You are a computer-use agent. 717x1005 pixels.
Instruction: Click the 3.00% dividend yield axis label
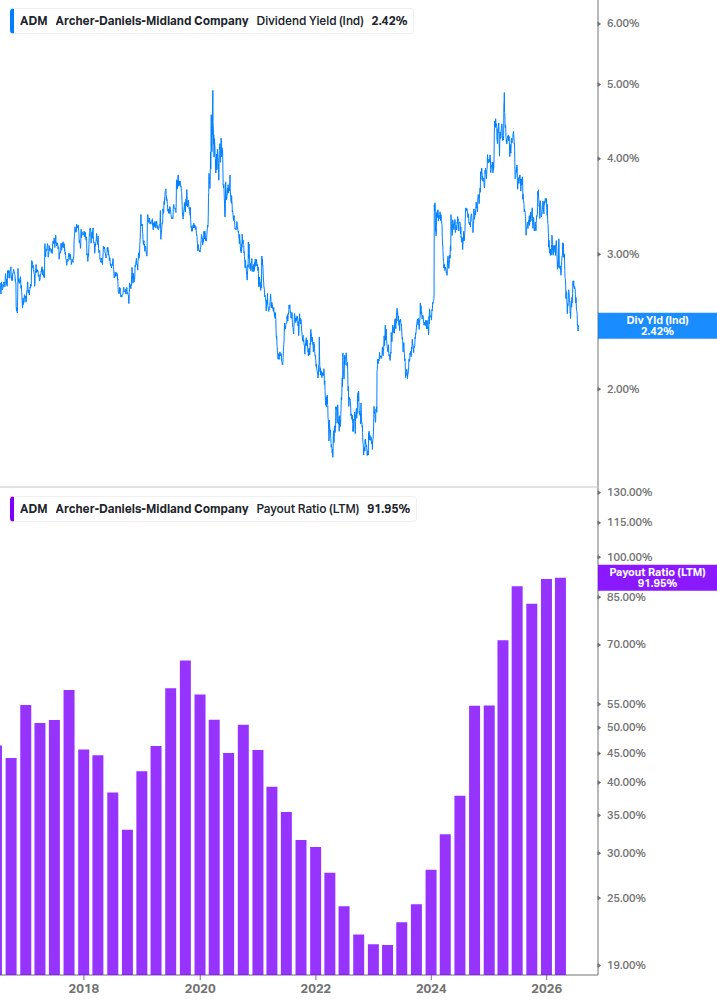click(623, 254)
